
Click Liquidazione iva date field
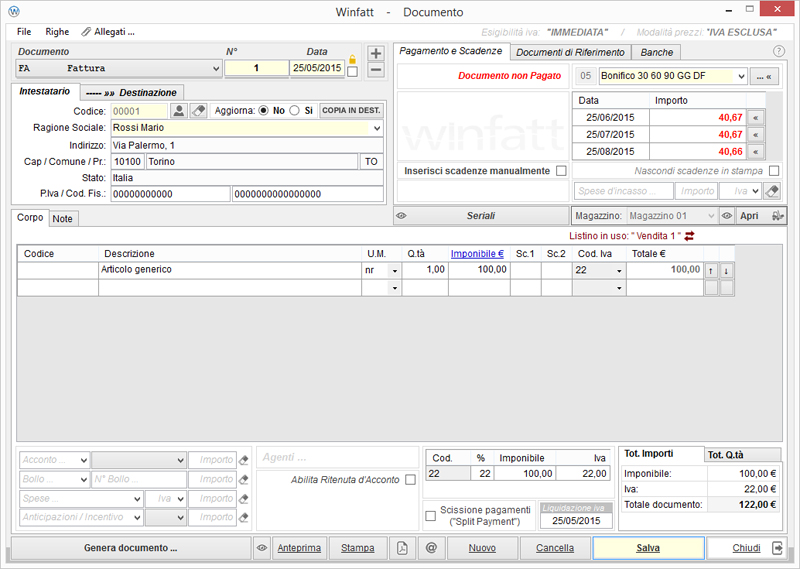click(576, 521)
